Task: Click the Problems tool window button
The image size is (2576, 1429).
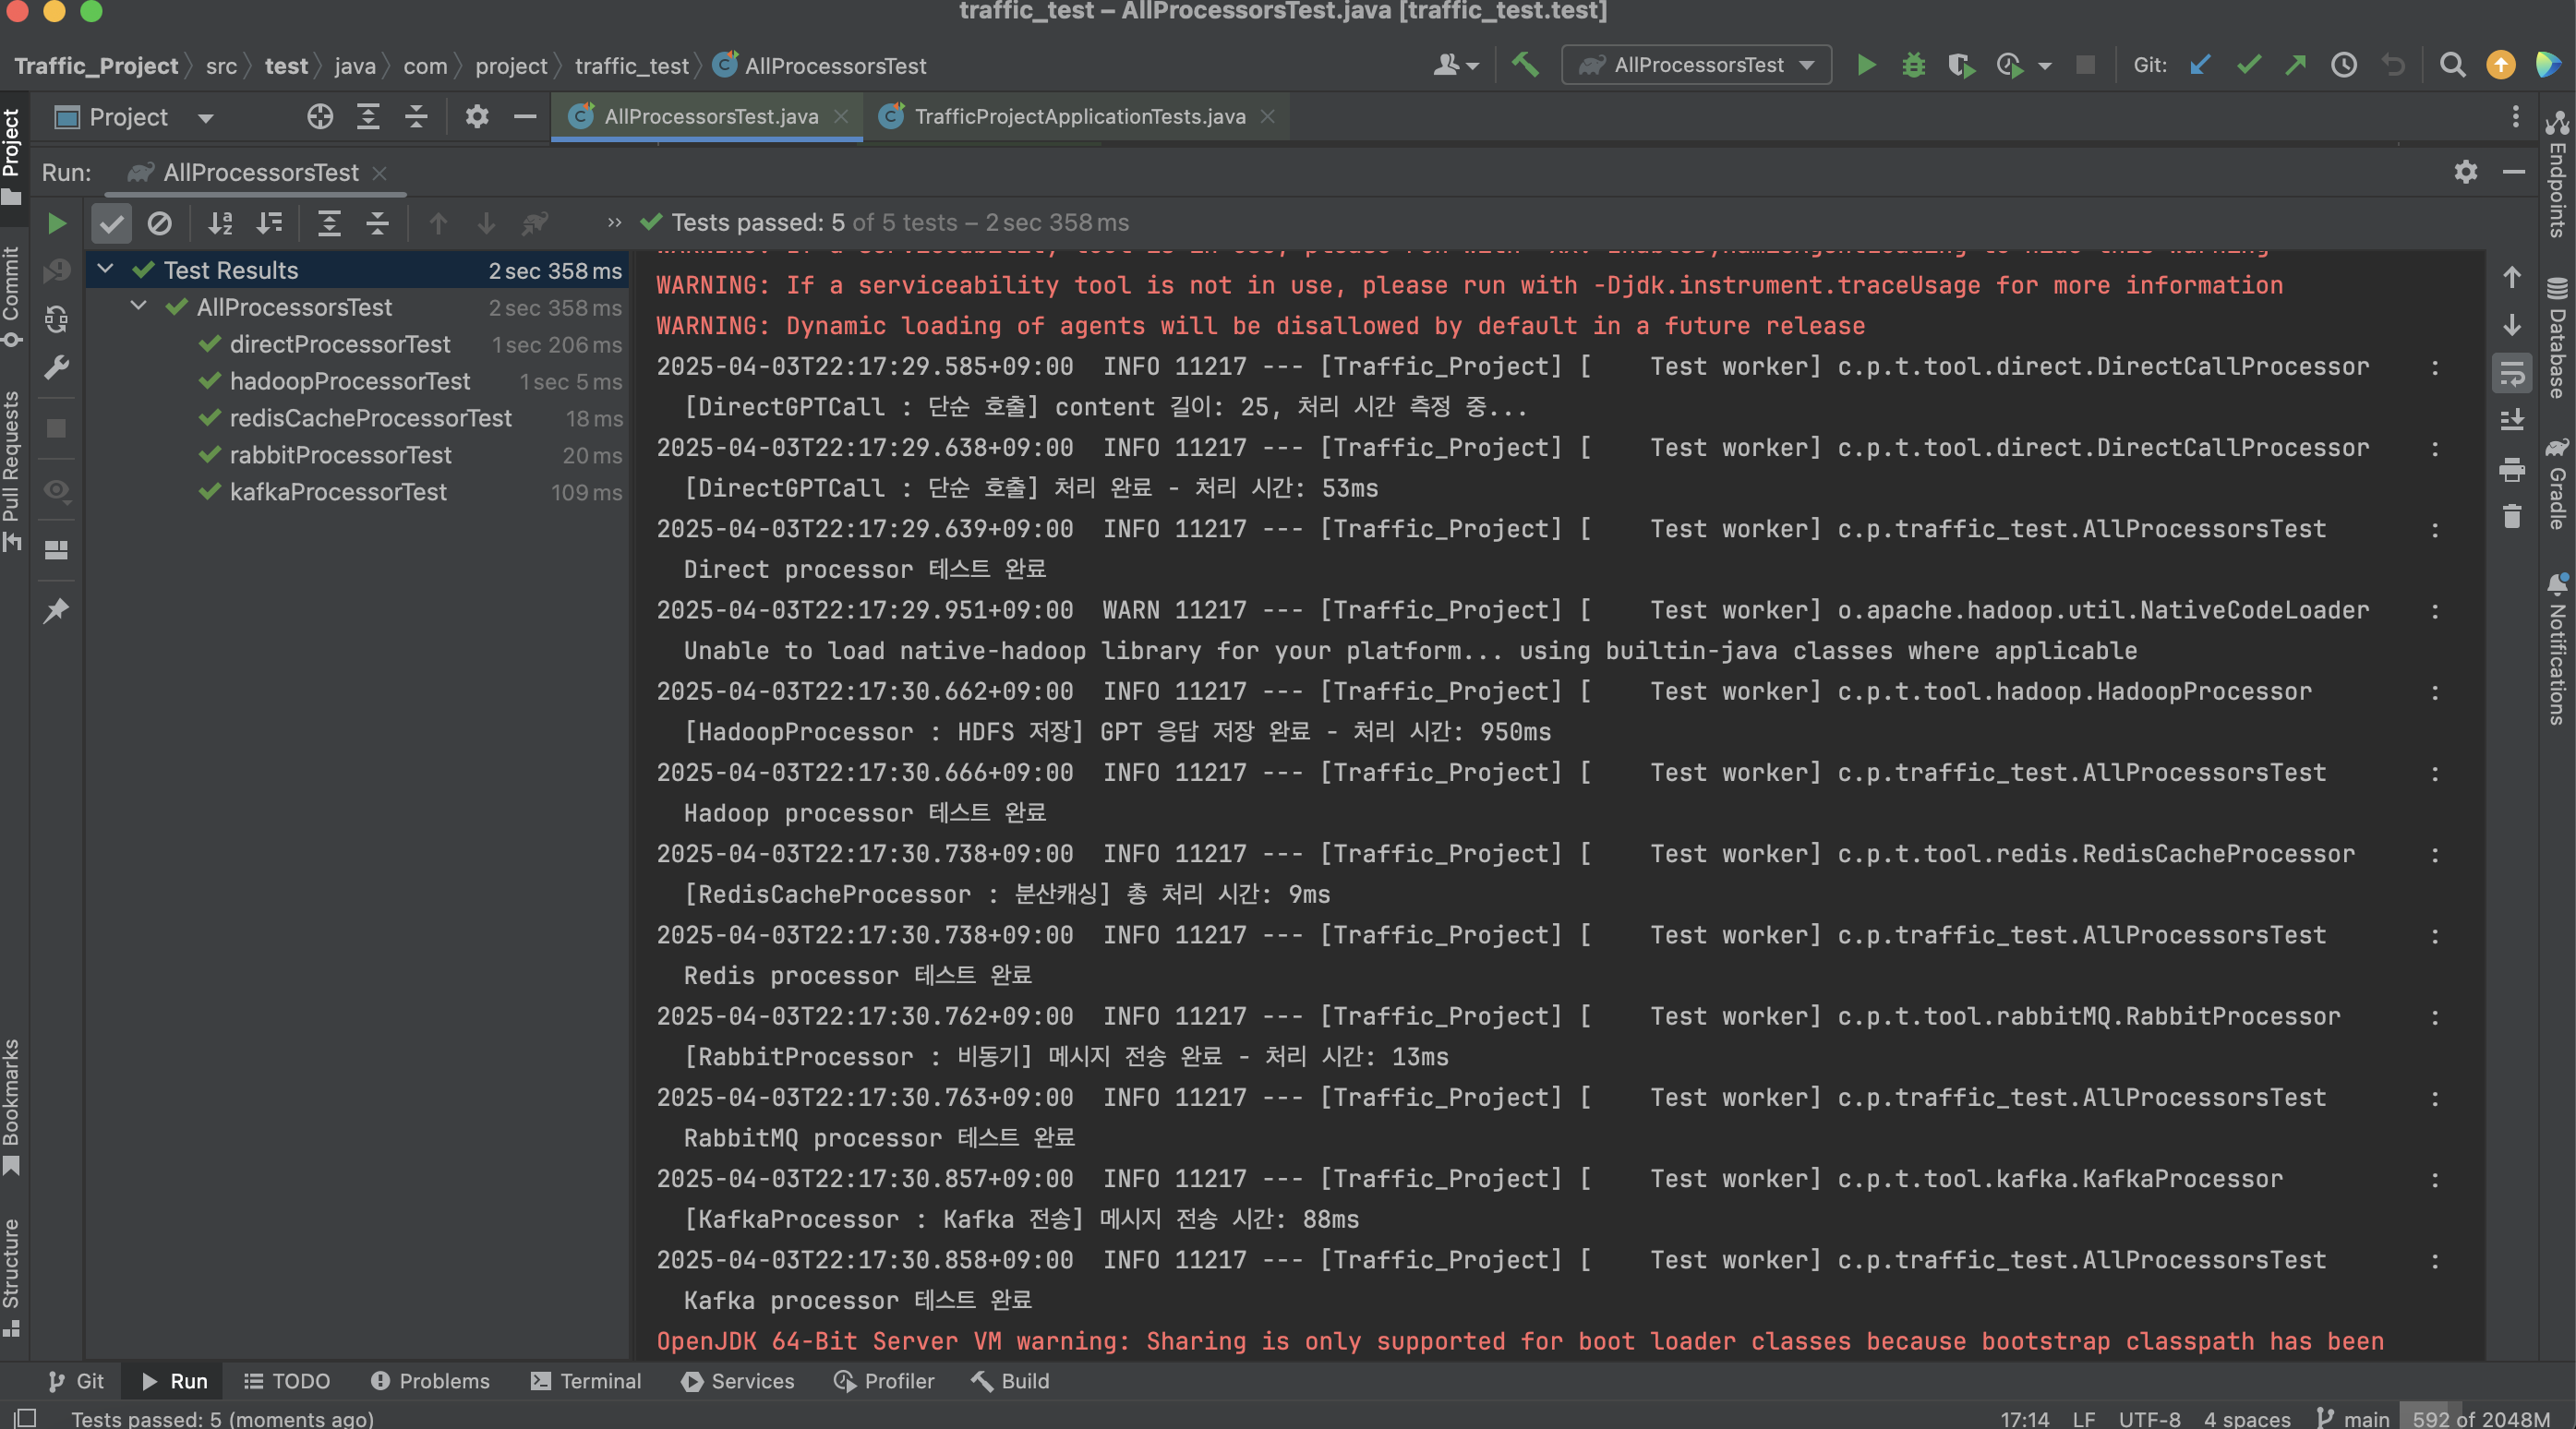Action: pos(431,1381)
